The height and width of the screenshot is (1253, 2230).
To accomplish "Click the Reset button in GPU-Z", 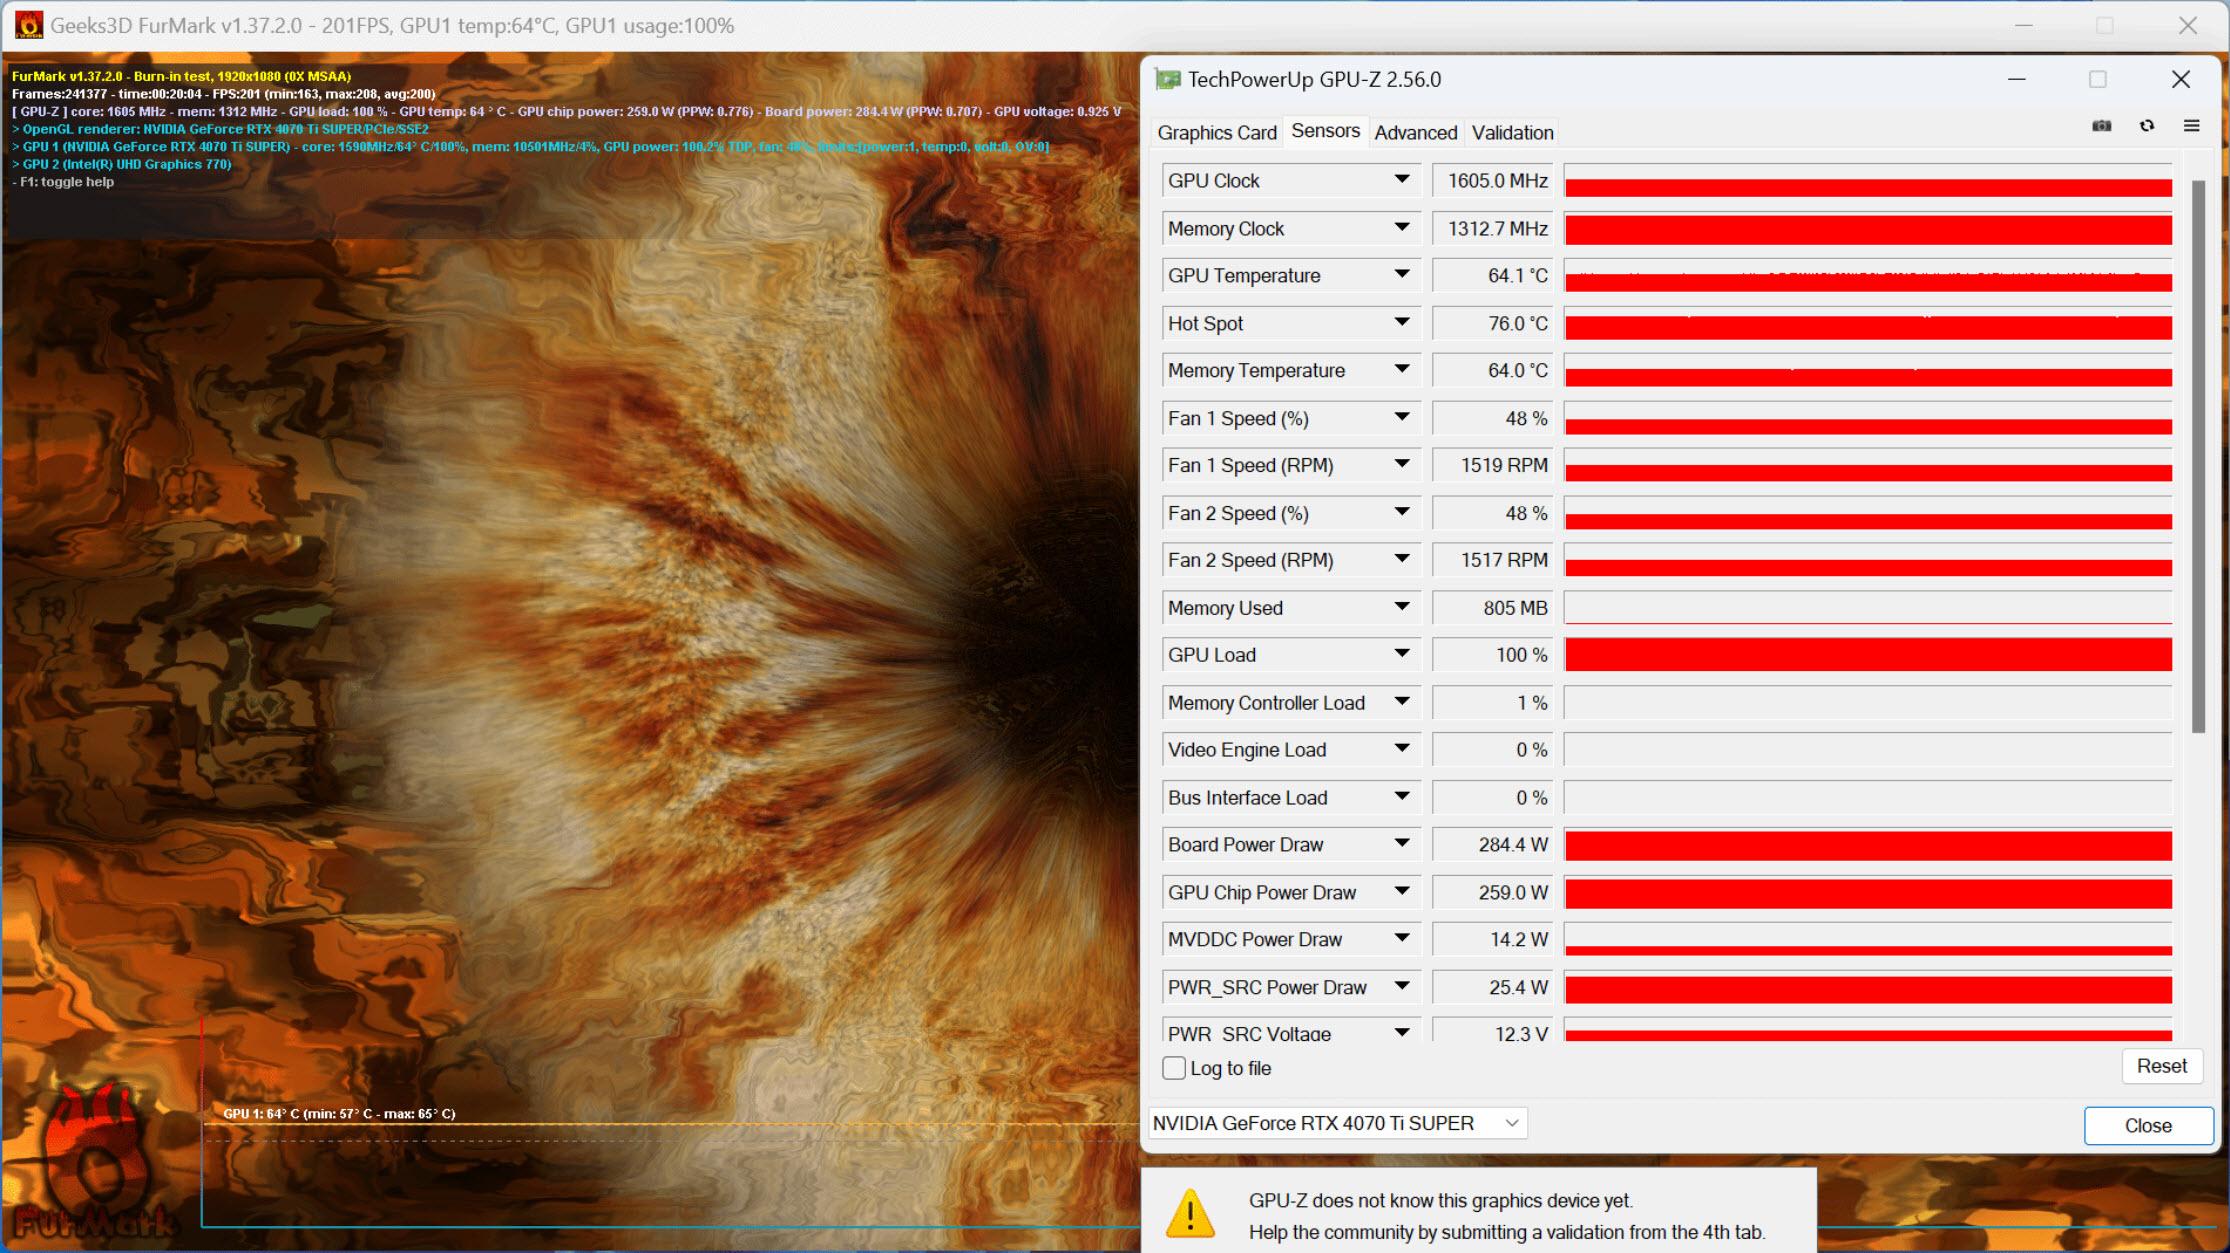I will point(2160,1066).
